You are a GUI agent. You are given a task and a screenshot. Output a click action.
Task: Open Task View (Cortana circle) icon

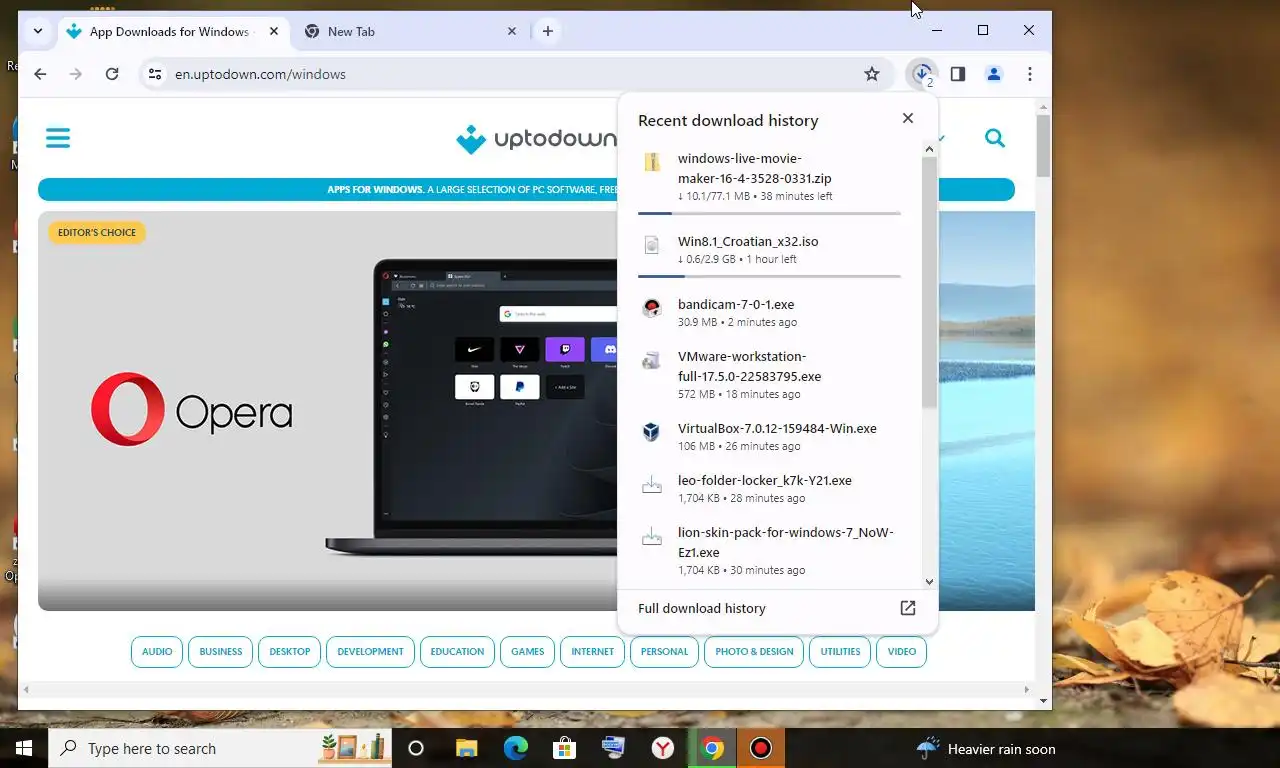(416, 748)
